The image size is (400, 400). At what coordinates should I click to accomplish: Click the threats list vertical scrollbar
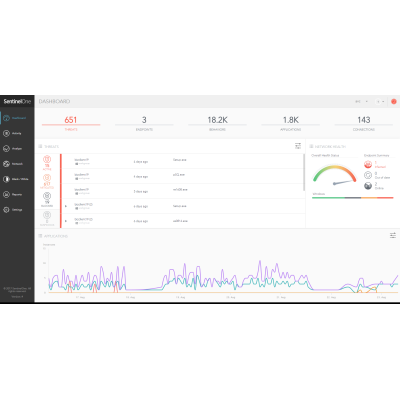(x=304, y=172)
